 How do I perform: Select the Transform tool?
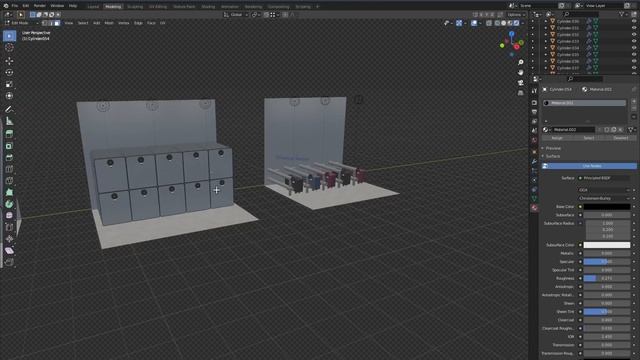pos(9,96)
